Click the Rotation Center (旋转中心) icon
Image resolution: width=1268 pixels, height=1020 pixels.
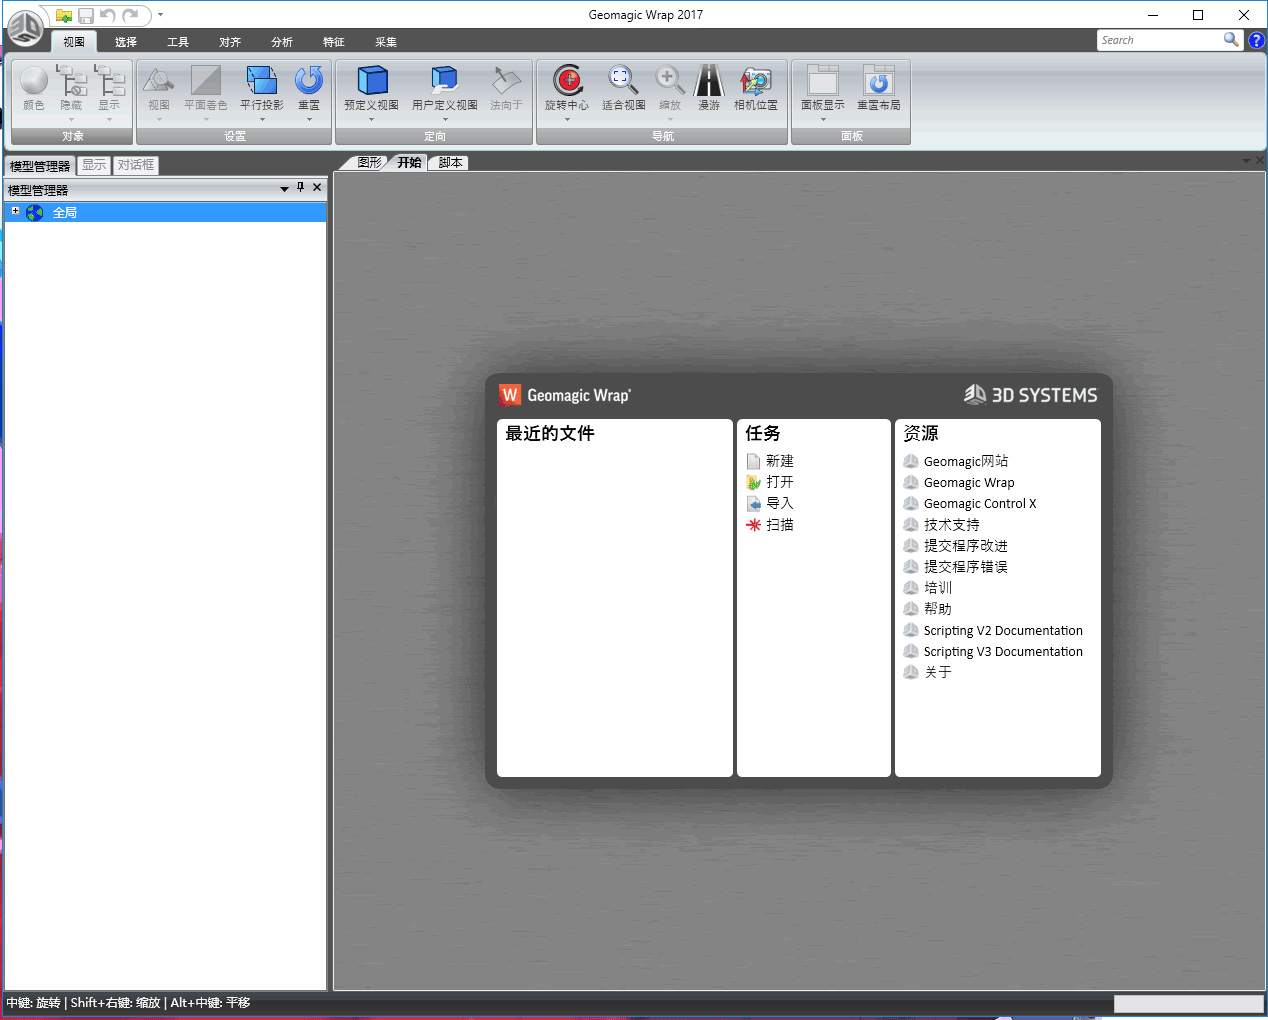567,81
